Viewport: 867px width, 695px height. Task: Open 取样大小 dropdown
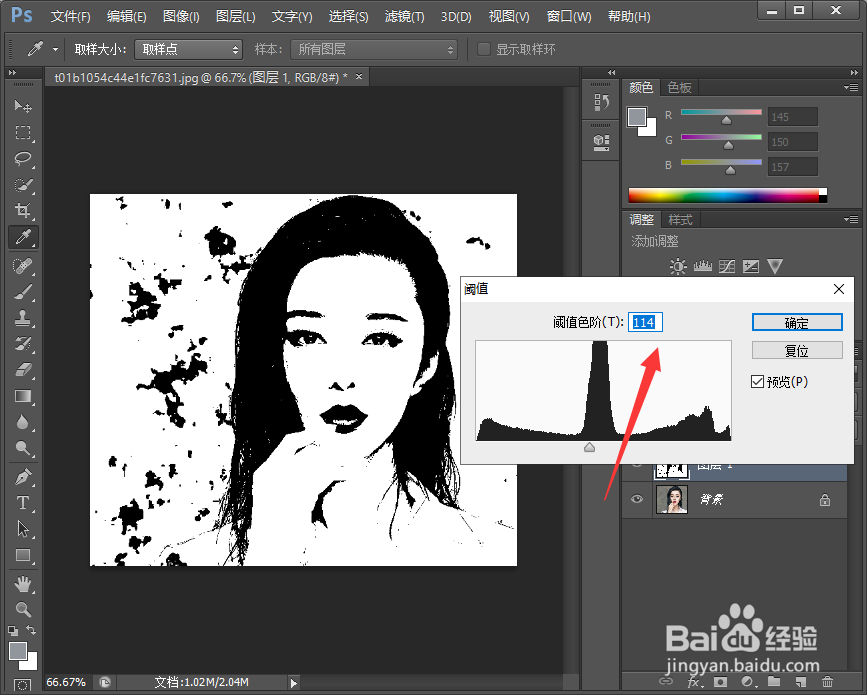click(189, 49)
